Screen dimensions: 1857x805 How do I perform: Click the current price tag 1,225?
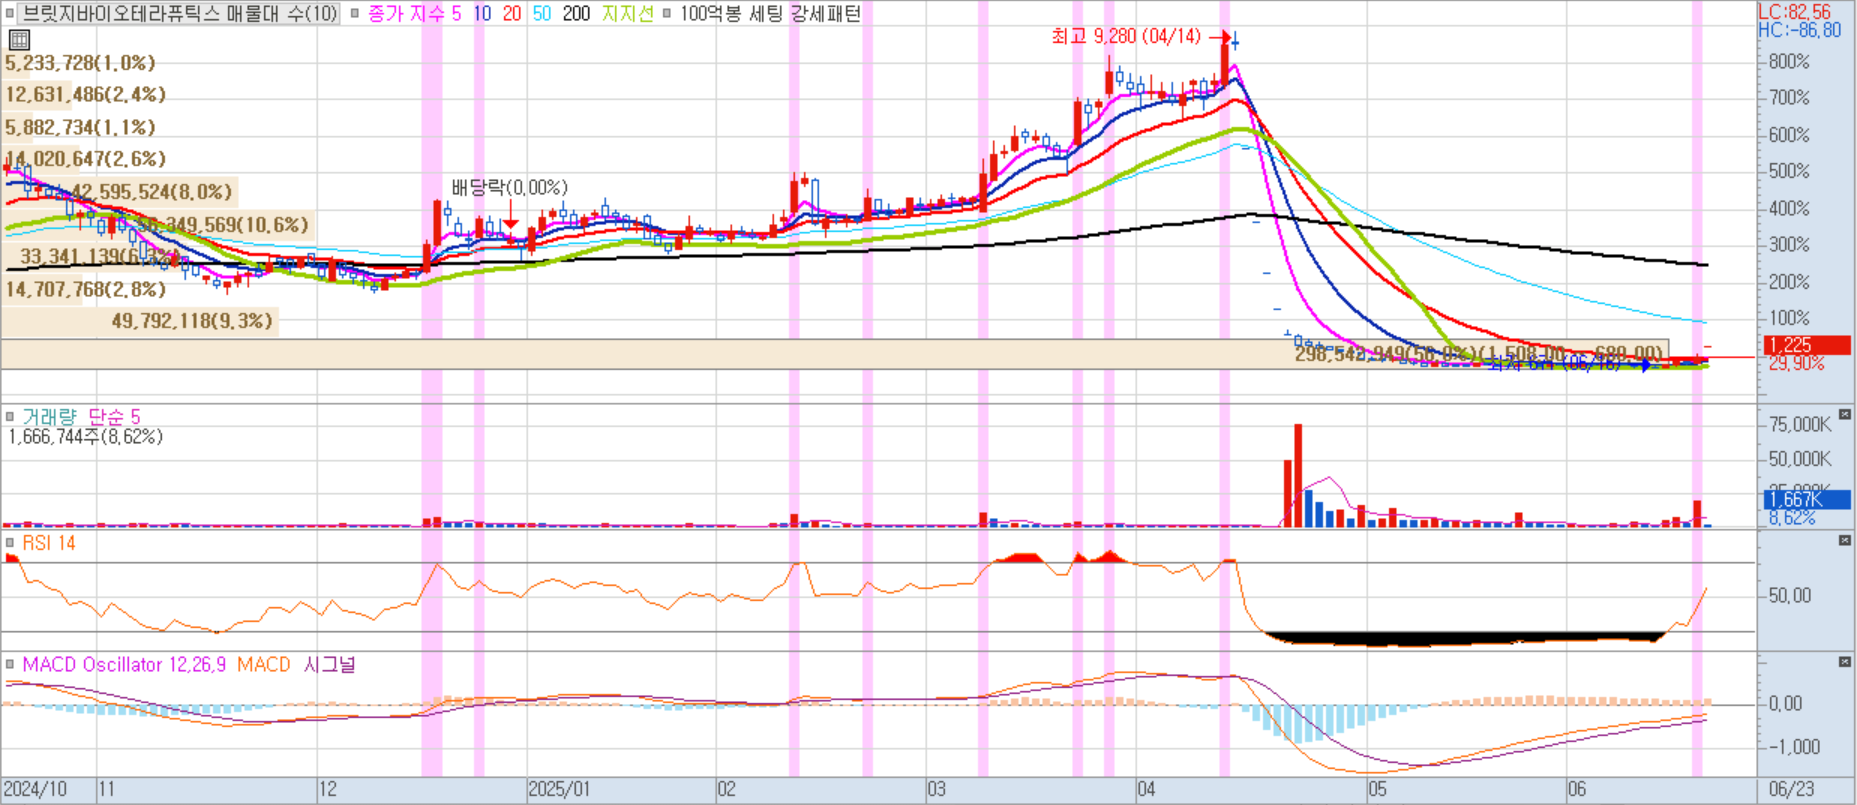pyautogui.click(x=1808, y=345)
